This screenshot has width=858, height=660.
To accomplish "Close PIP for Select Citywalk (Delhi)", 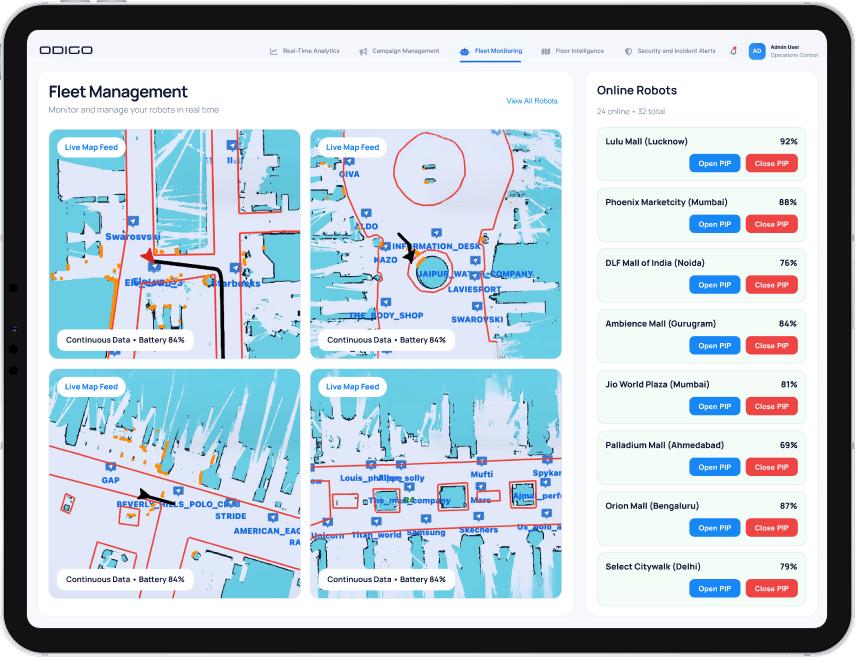I will click(x=774, y=589).
